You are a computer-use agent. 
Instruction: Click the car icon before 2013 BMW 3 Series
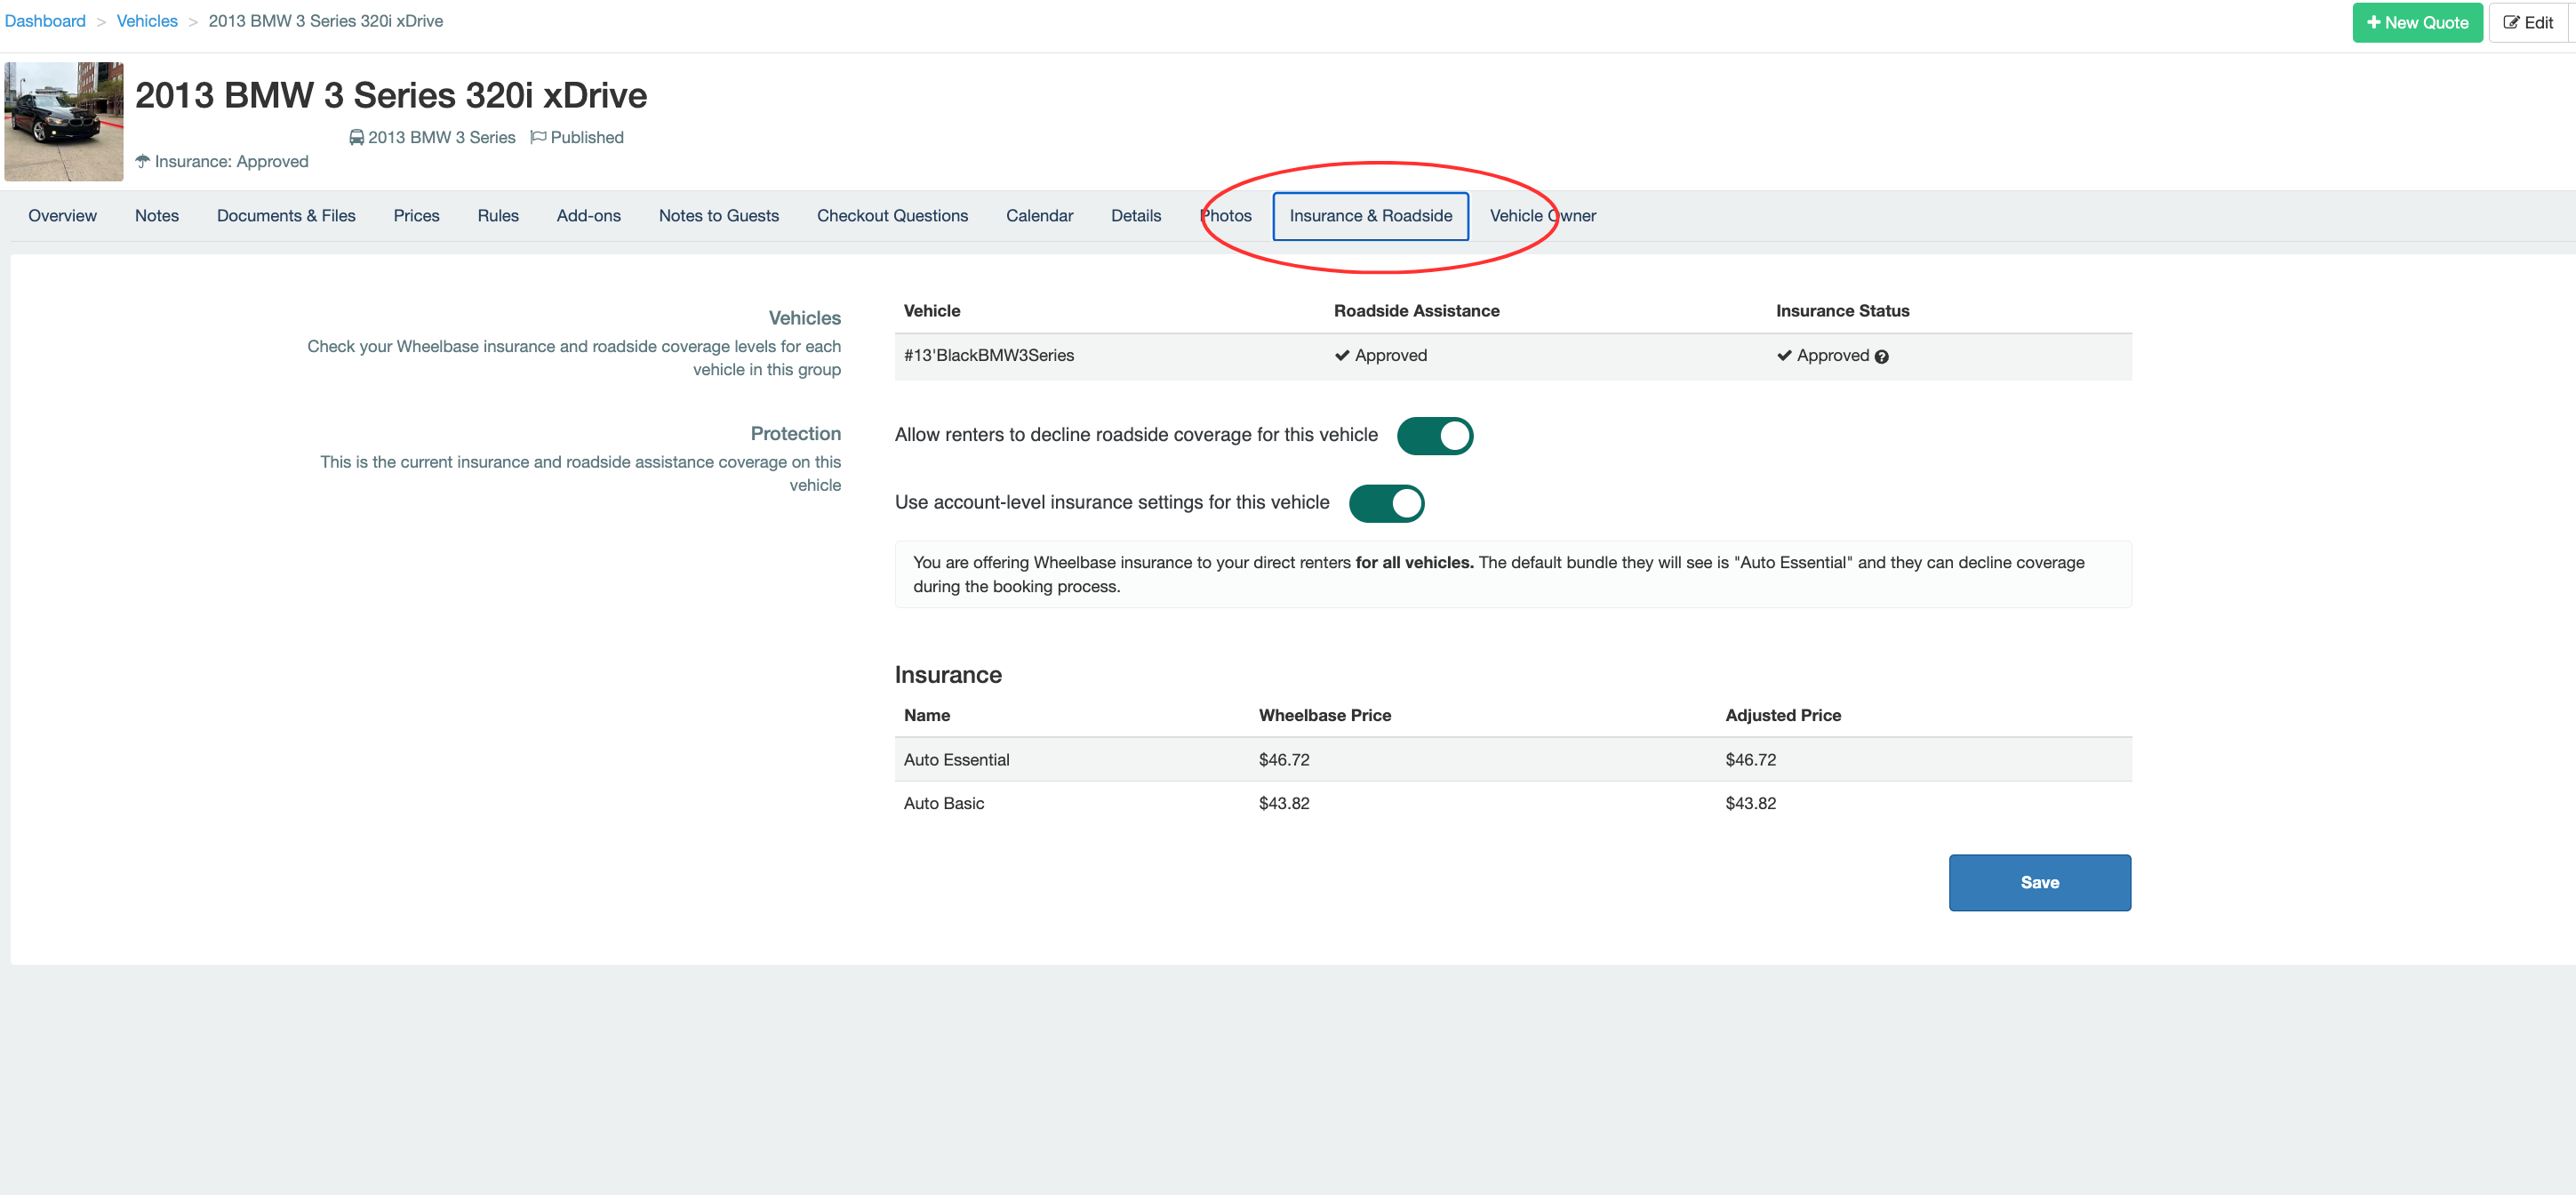coord(356,138)
